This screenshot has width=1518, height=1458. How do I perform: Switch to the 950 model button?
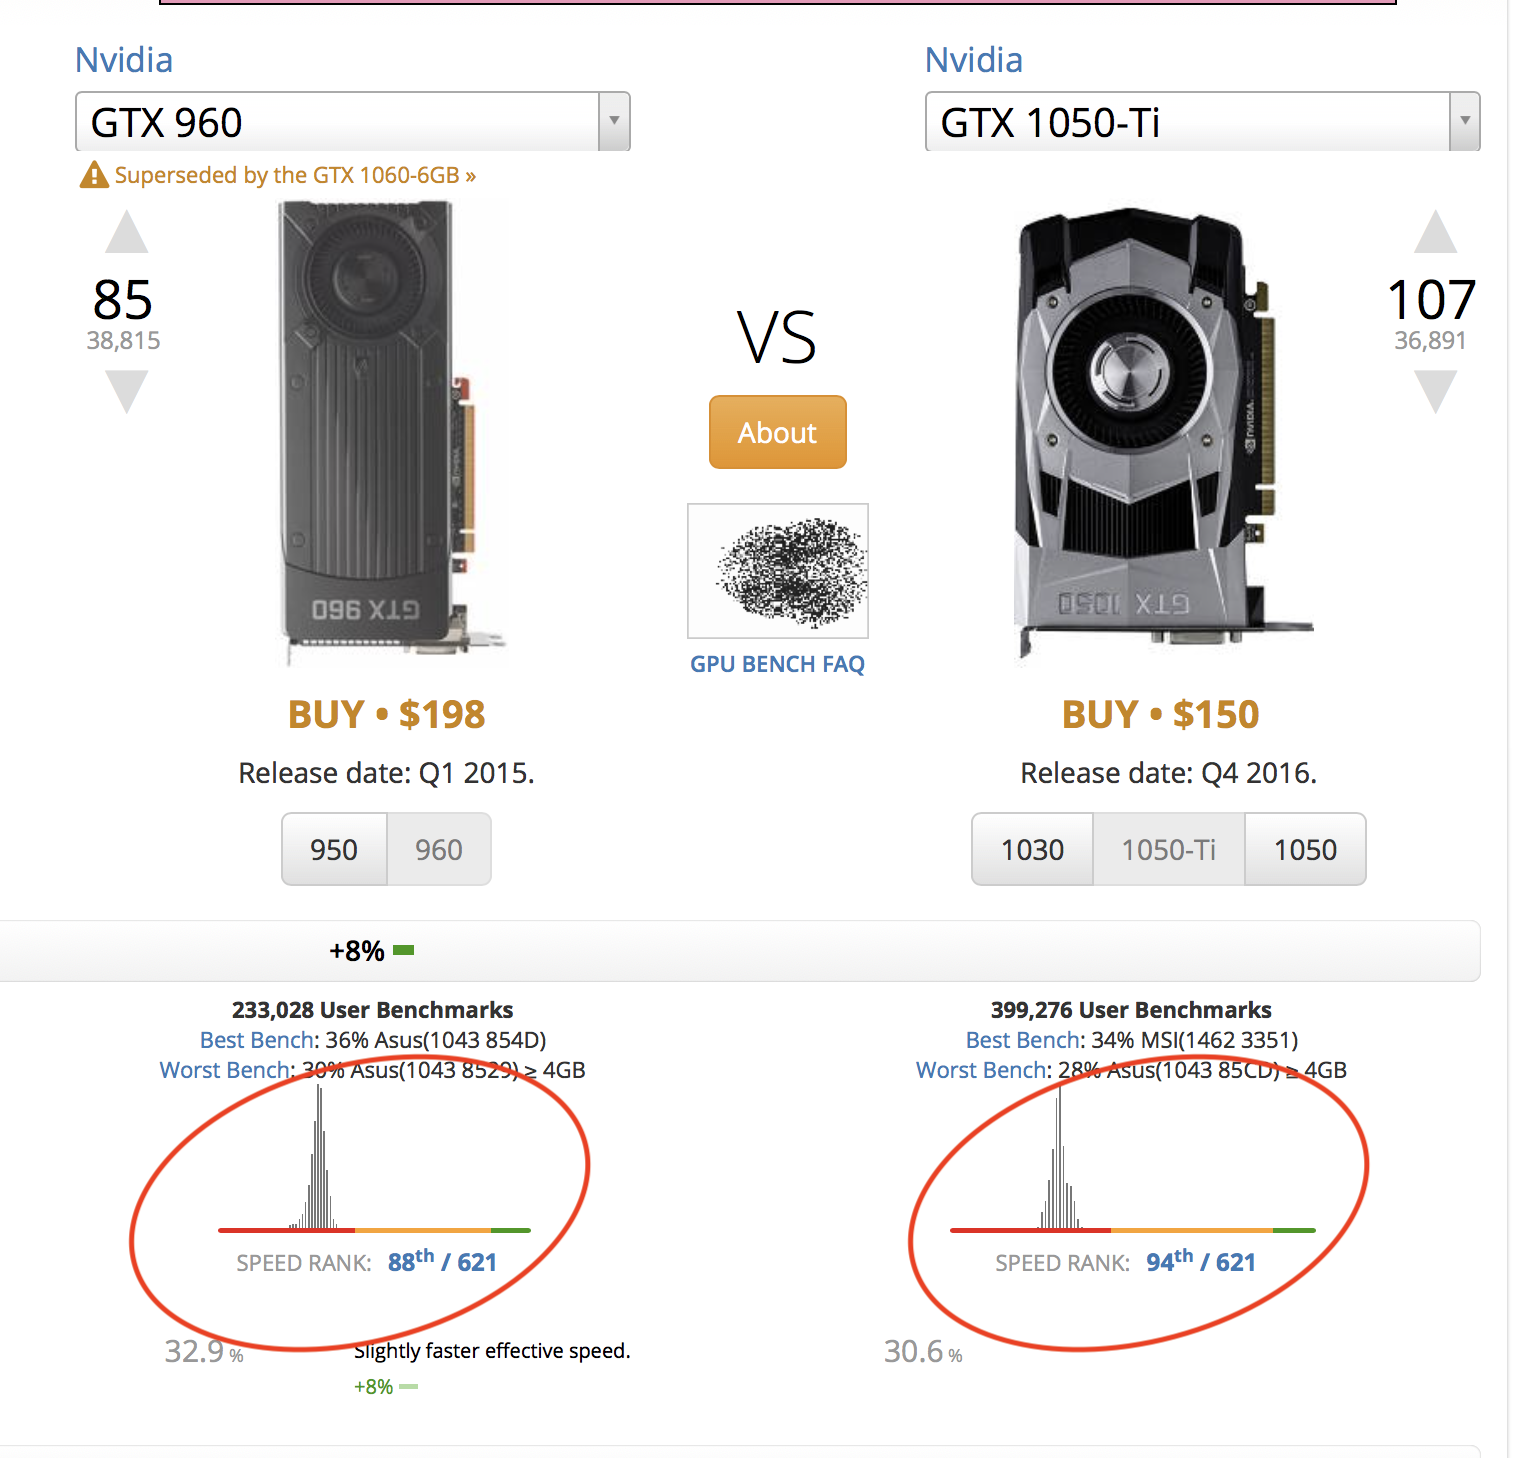pyautogui.click(x=334, y=849)
